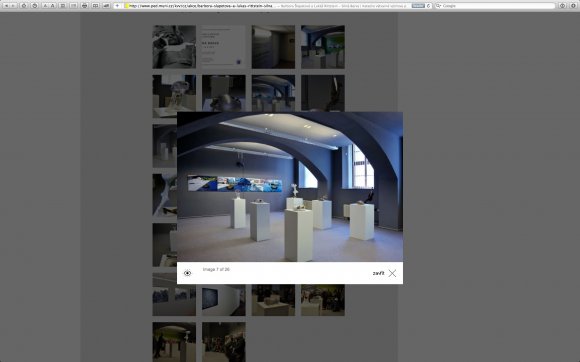580x362 pixels.
Task: Toggle the eye icon in the lightbox footer
Action: coord(187,273)
